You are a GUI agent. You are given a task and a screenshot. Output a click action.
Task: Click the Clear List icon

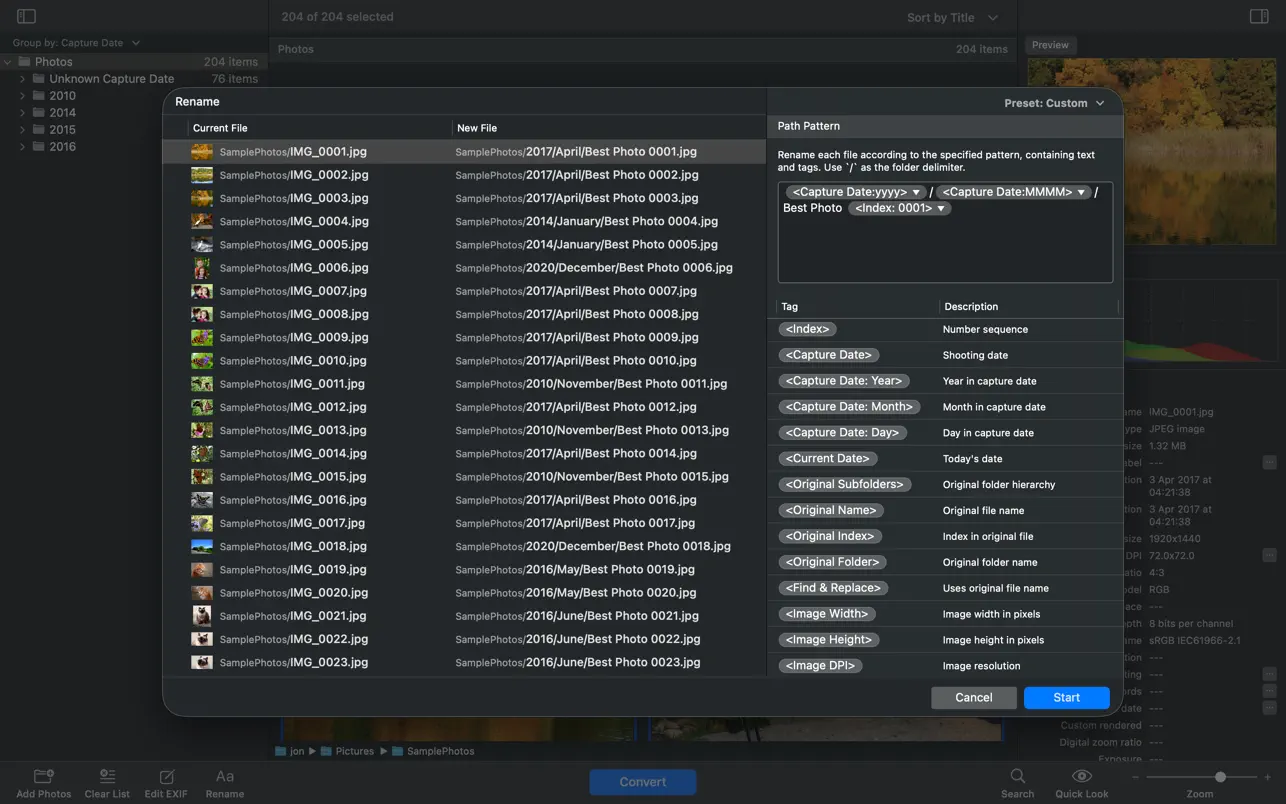tap(107, 777)
